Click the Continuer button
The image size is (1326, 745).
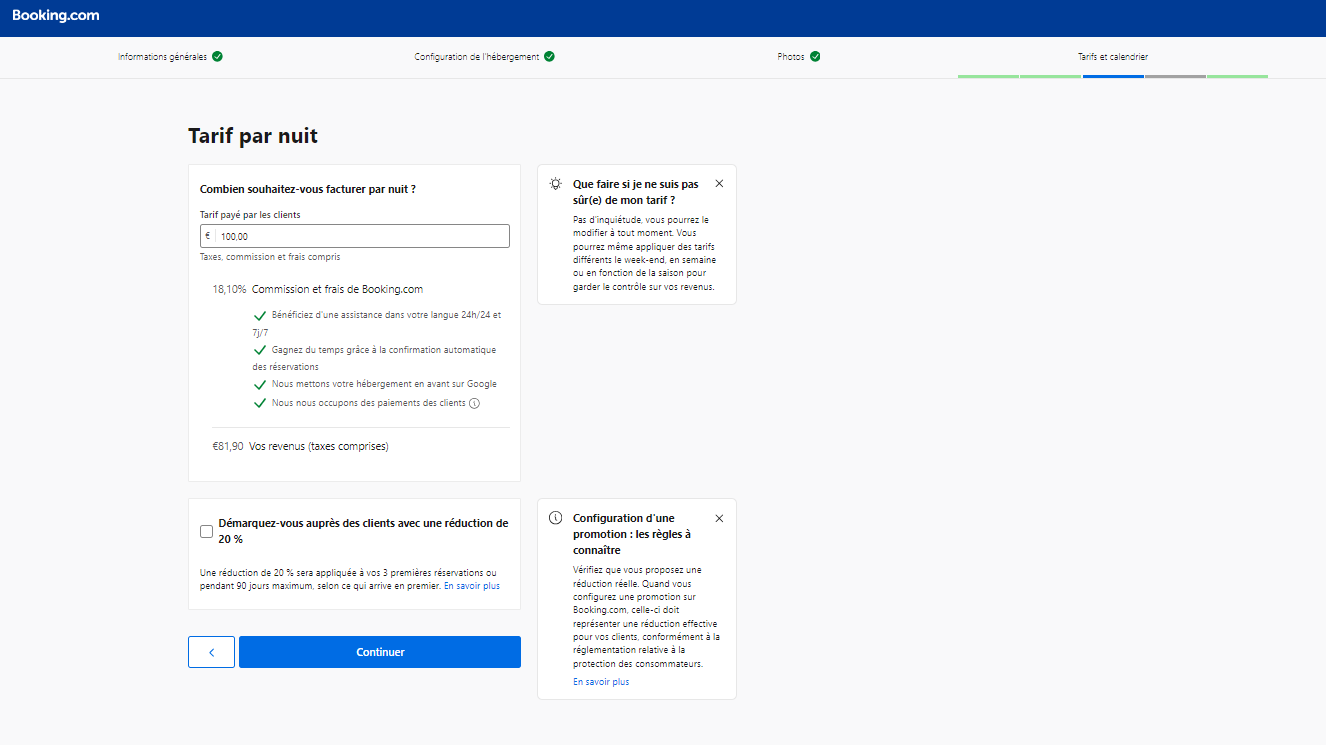[380, 652]
